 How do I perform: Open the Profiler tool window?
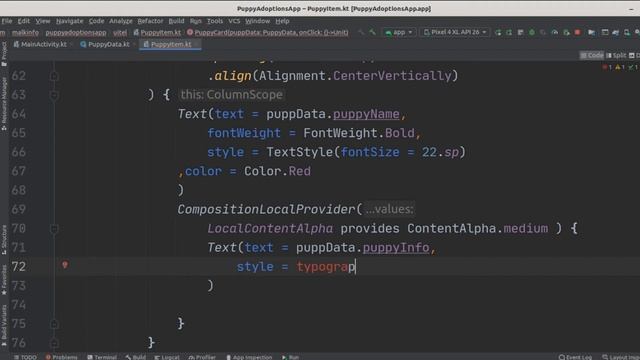coord(202,357)
